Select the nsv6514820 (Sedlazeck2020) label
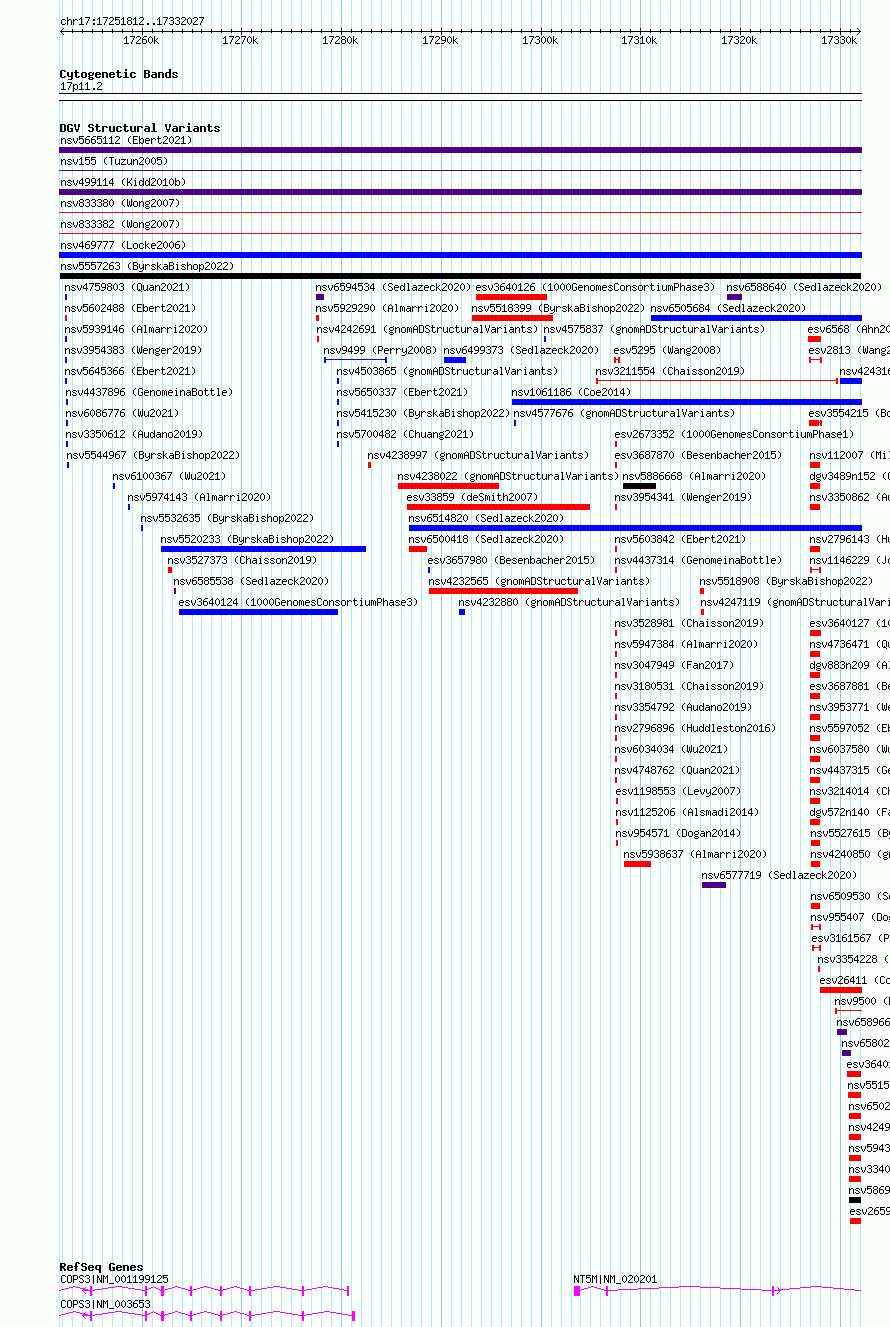Screen dimensions: 890x1327 coord(487,518)
